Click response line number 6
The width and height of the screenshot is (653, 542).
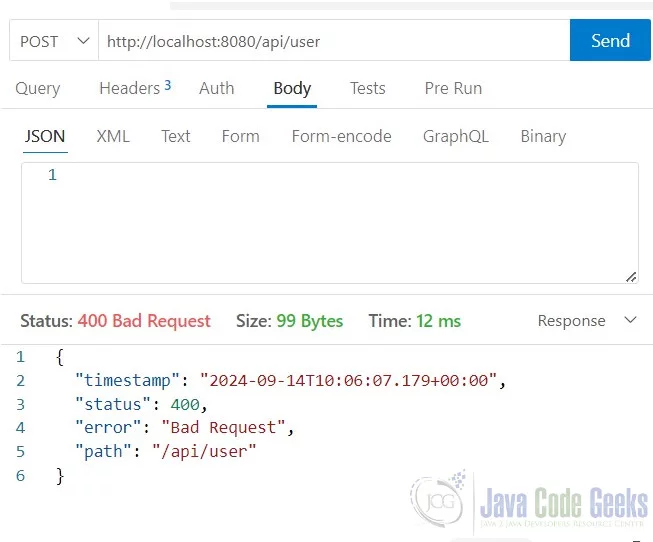[x=20, y=475]
